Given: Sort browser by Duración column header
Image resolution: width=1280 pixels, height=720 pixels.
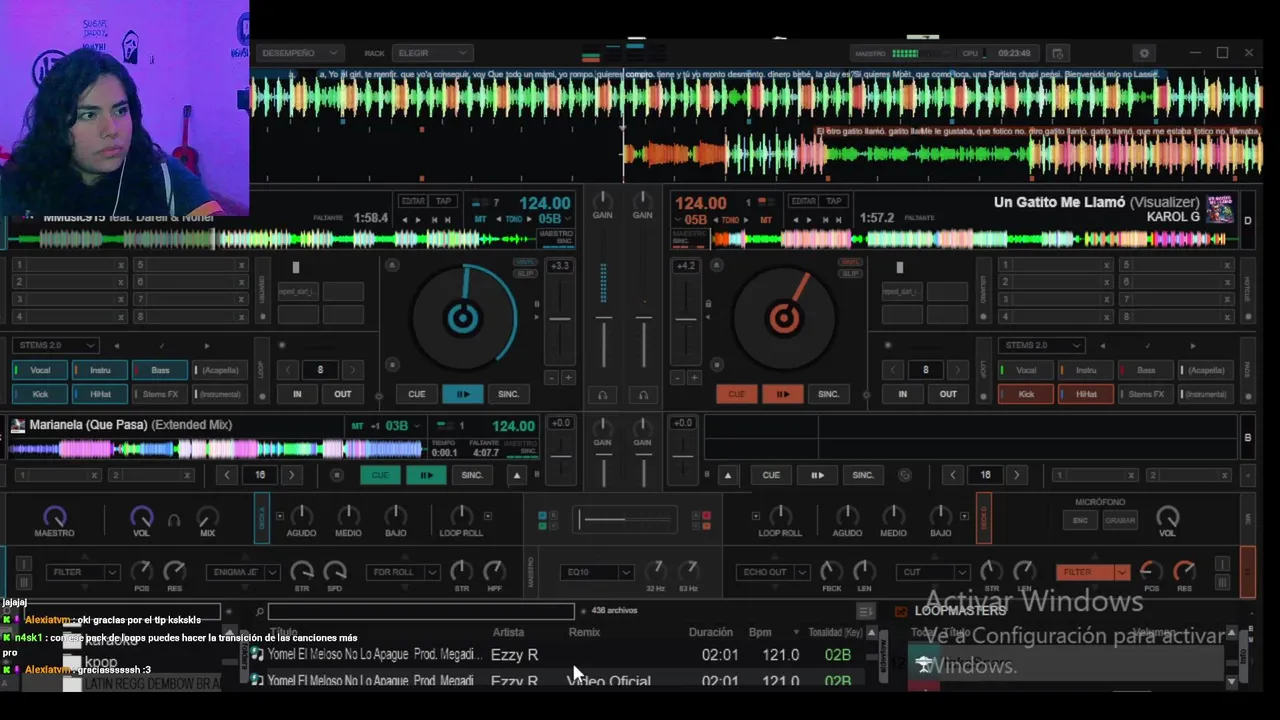Looking at the screenshot, I should click(711, 632).
